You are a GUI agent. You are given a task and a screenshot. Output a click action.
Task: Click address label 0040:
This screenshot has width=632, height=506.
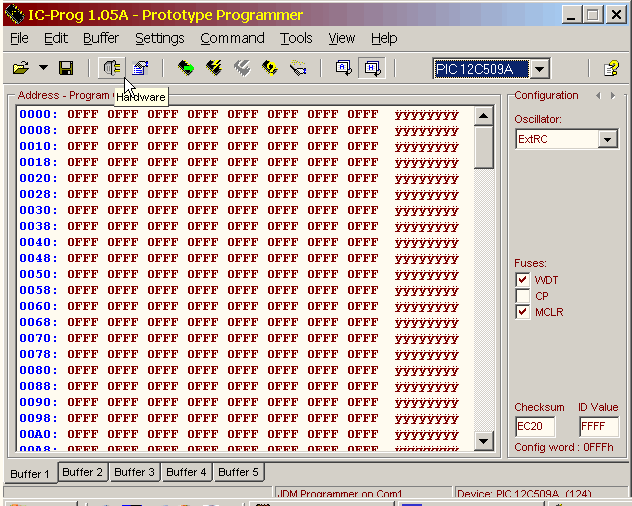pos(38,242)
